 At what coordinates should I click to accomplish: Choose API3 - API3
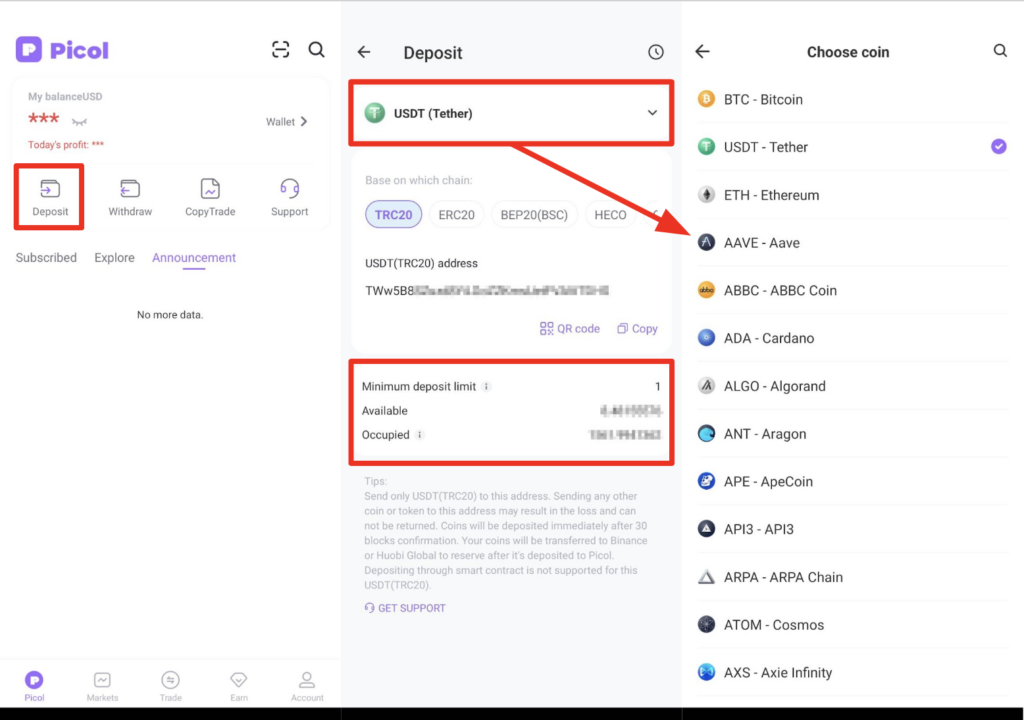point(853,529)
